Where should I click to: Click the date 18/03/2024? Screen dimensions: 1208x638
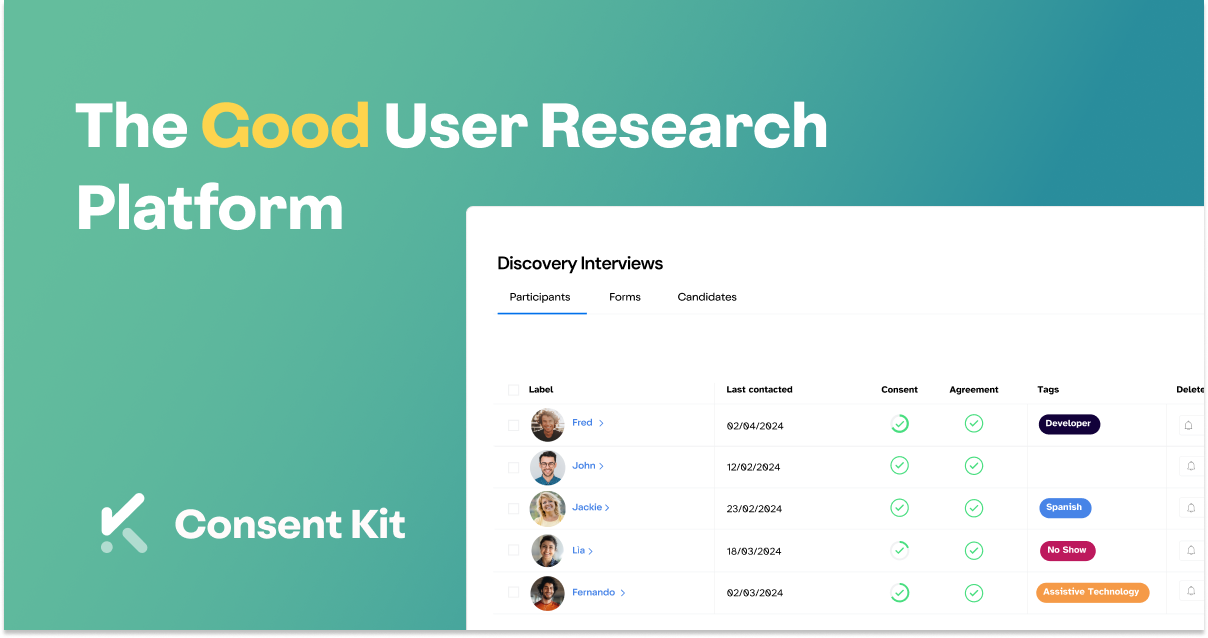click(x=754, y=551)
